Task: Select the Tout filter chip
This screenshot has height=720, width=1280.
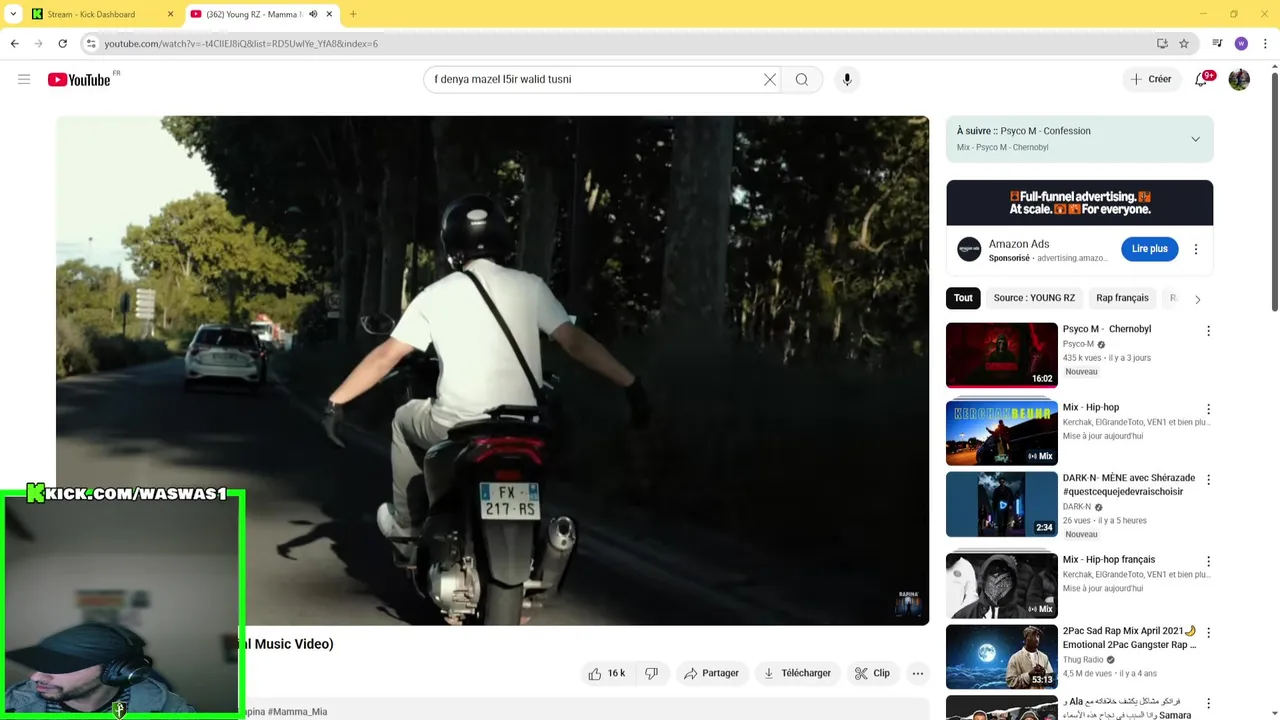Action: tap(963, 298)
